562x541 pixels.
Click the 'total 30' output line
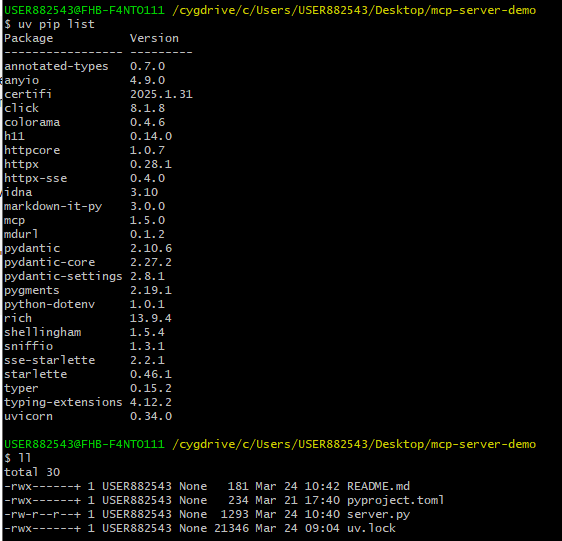coord(32,472)
